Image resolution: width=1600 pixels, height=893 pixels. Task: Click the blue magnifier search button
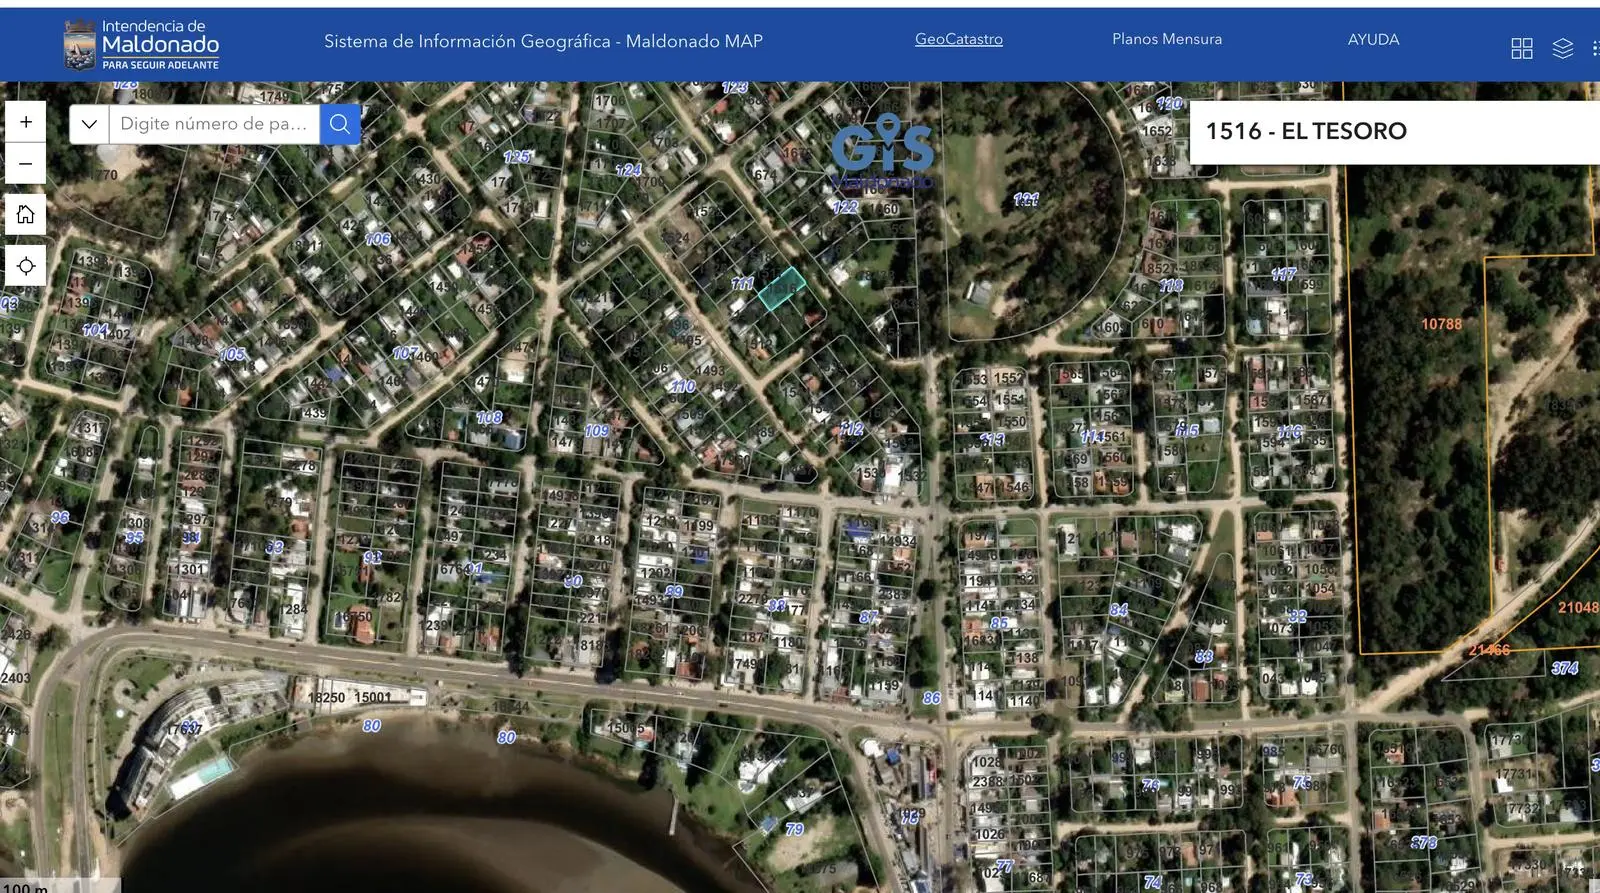[340, 124]
